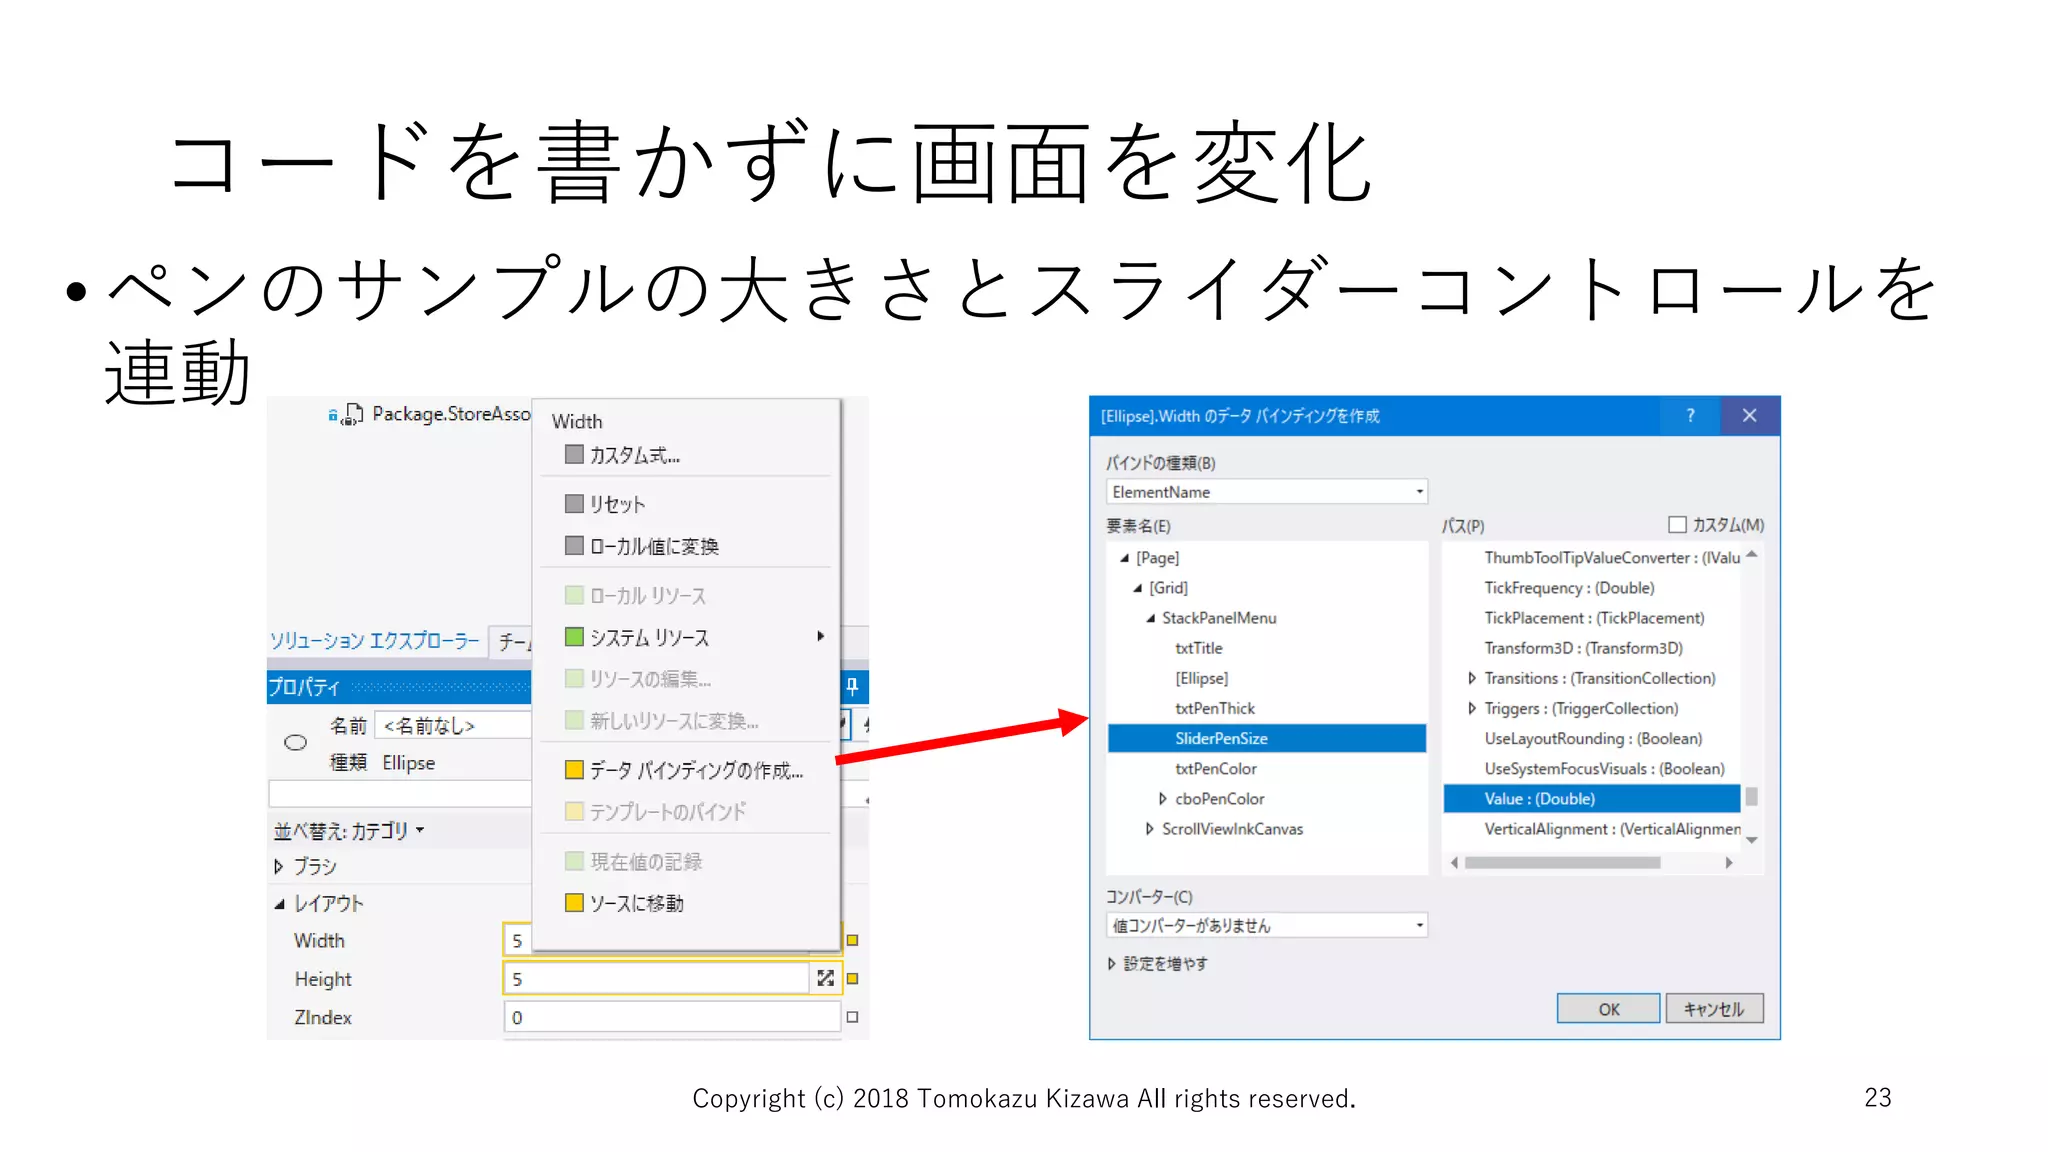Image resolution: width=2048 pixels, height=1152 pixels.
Task: Choose ソースに移動 menu entry
Action: pyautogui.click(x=636, y=903)
